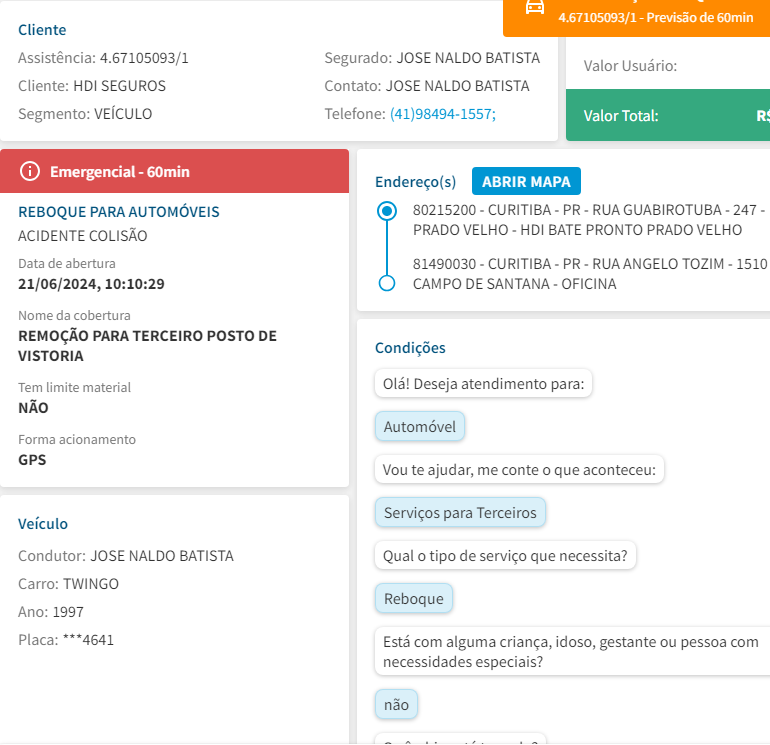Click the question about criança, idoso, gestante
Screen dimensions: 770x745
click(572, 652)
